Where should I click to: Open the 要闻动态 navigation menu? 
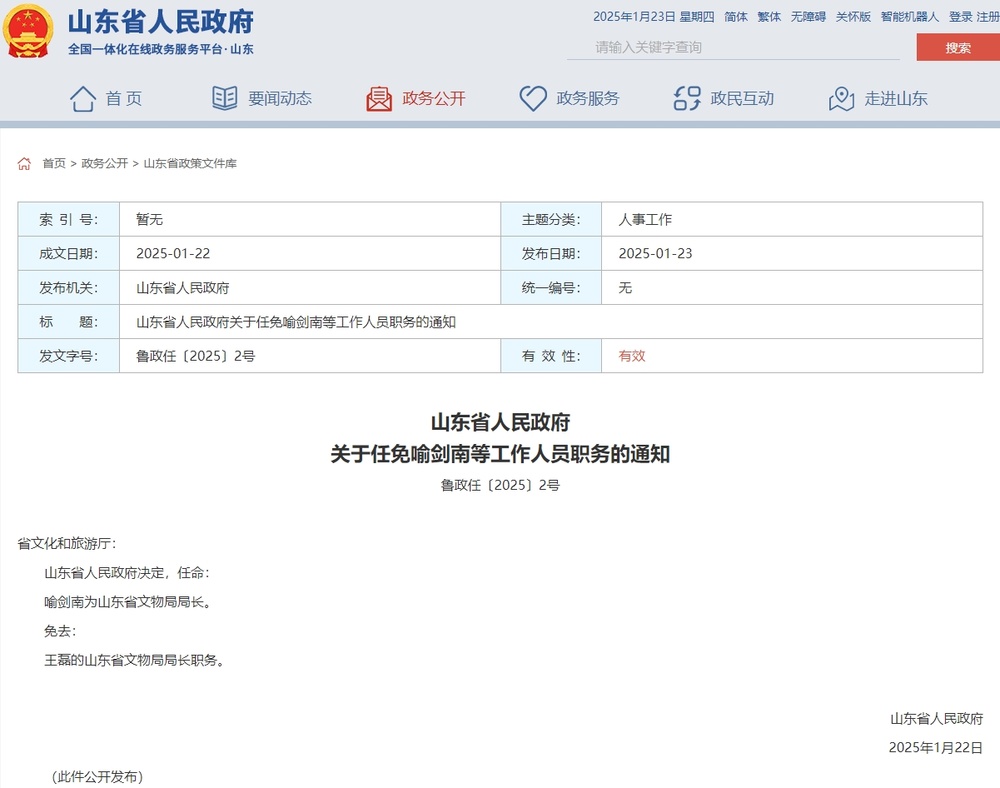coord(280,98)
